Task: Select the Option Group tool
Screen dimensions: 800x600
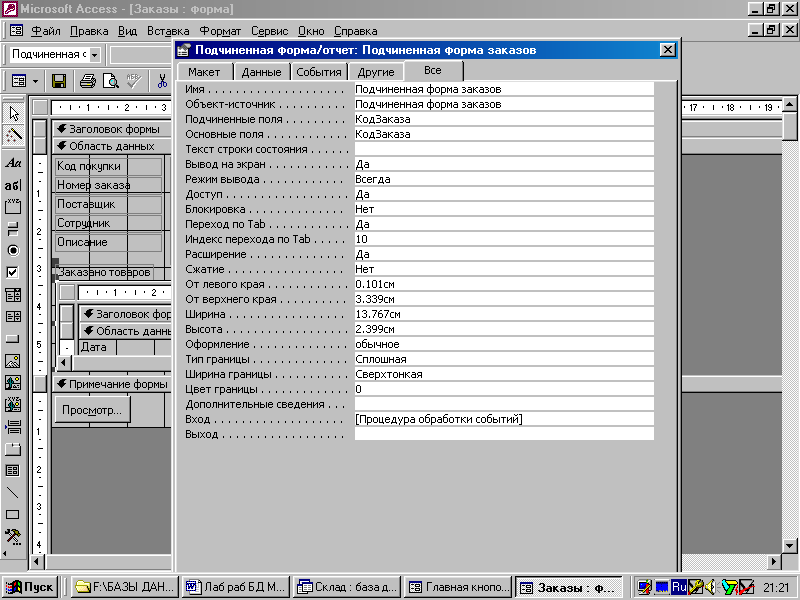Action: (x=13, y=207)
